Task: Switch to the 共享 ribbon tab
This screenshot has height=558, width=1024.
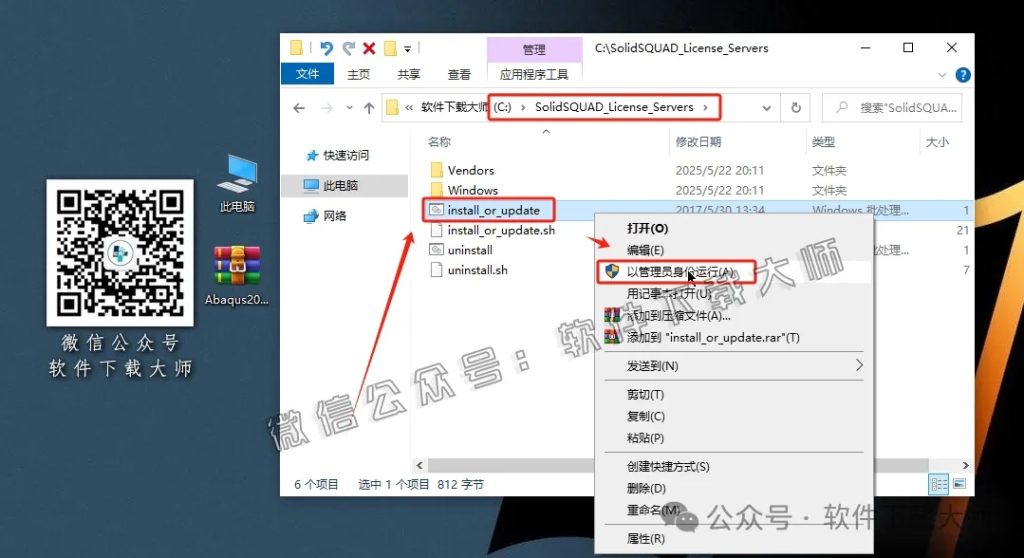Action: (x=408, y=74)
